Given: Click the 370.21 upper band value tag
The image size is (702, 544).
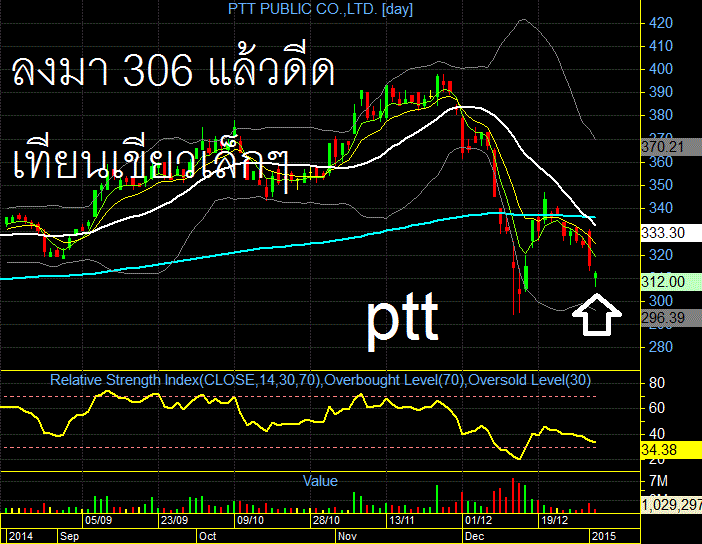Looking at the screenshot, I should (670, 147).
